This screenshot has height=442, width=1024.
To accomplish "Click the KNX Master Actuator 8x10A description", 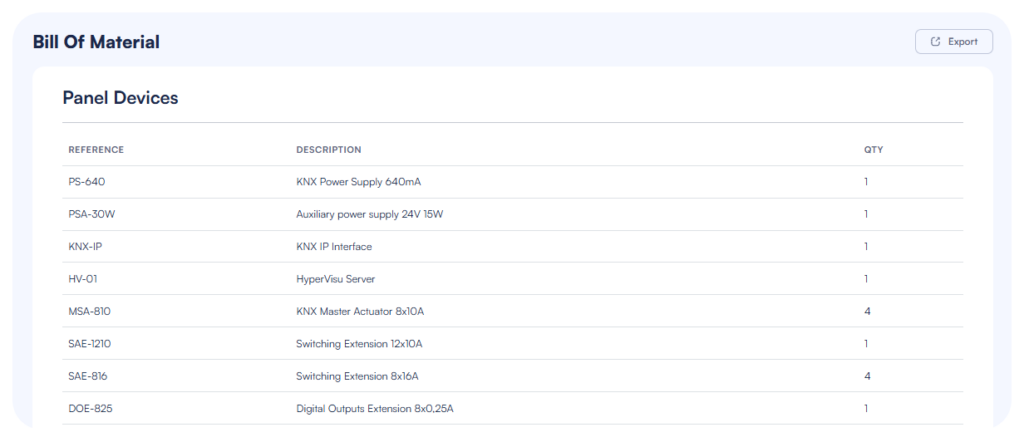I will (x=360, y=311).
